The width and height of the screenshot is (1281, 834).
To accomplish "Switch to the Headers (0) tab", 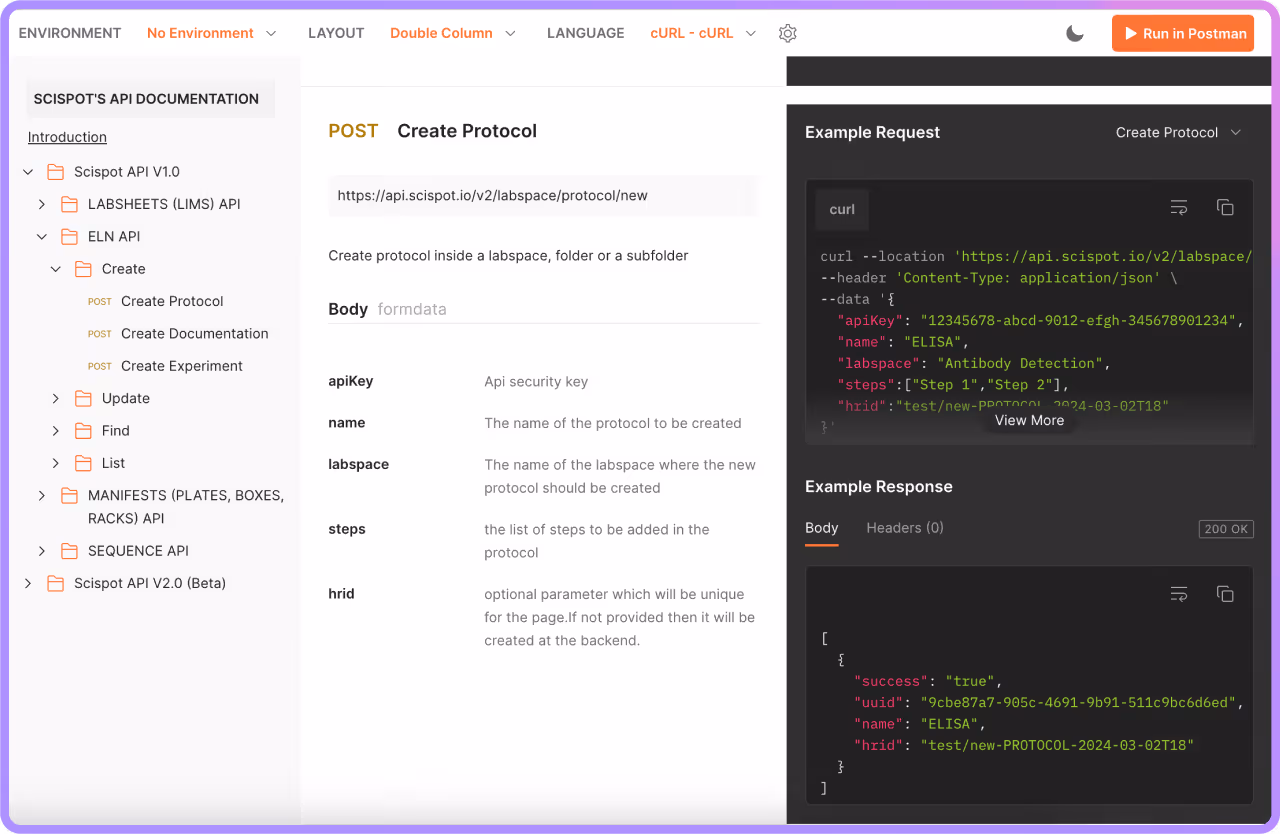I will click(904, 527).
